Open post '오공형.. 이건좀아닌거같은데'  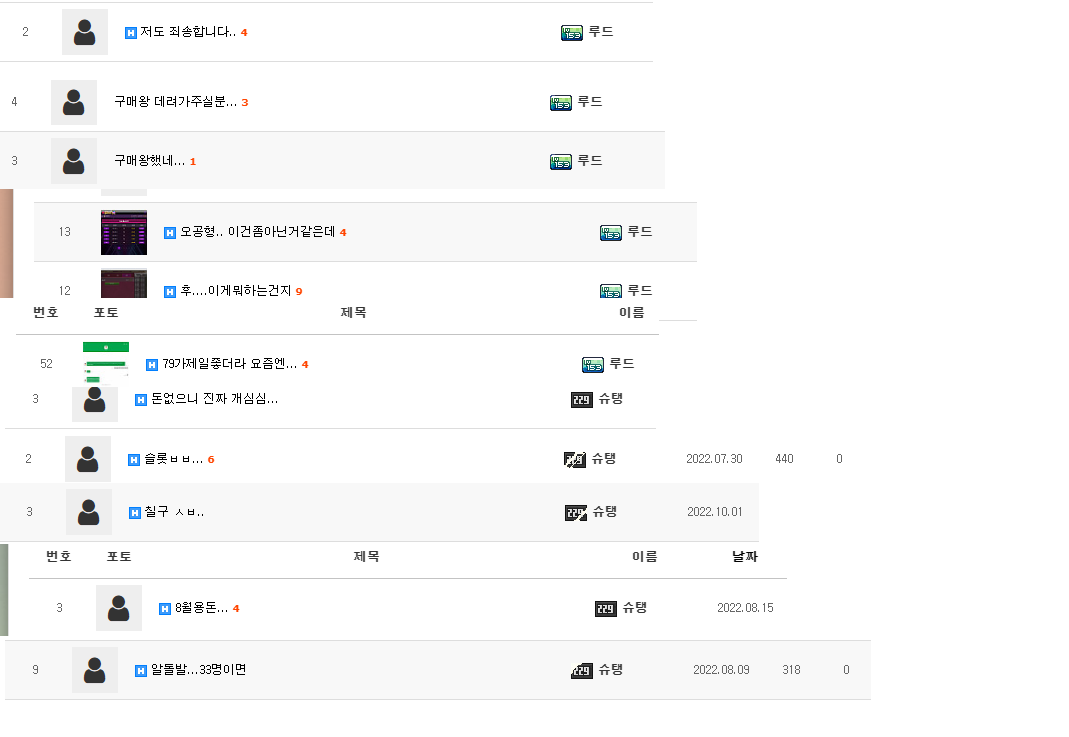click(x=257, y=232)
